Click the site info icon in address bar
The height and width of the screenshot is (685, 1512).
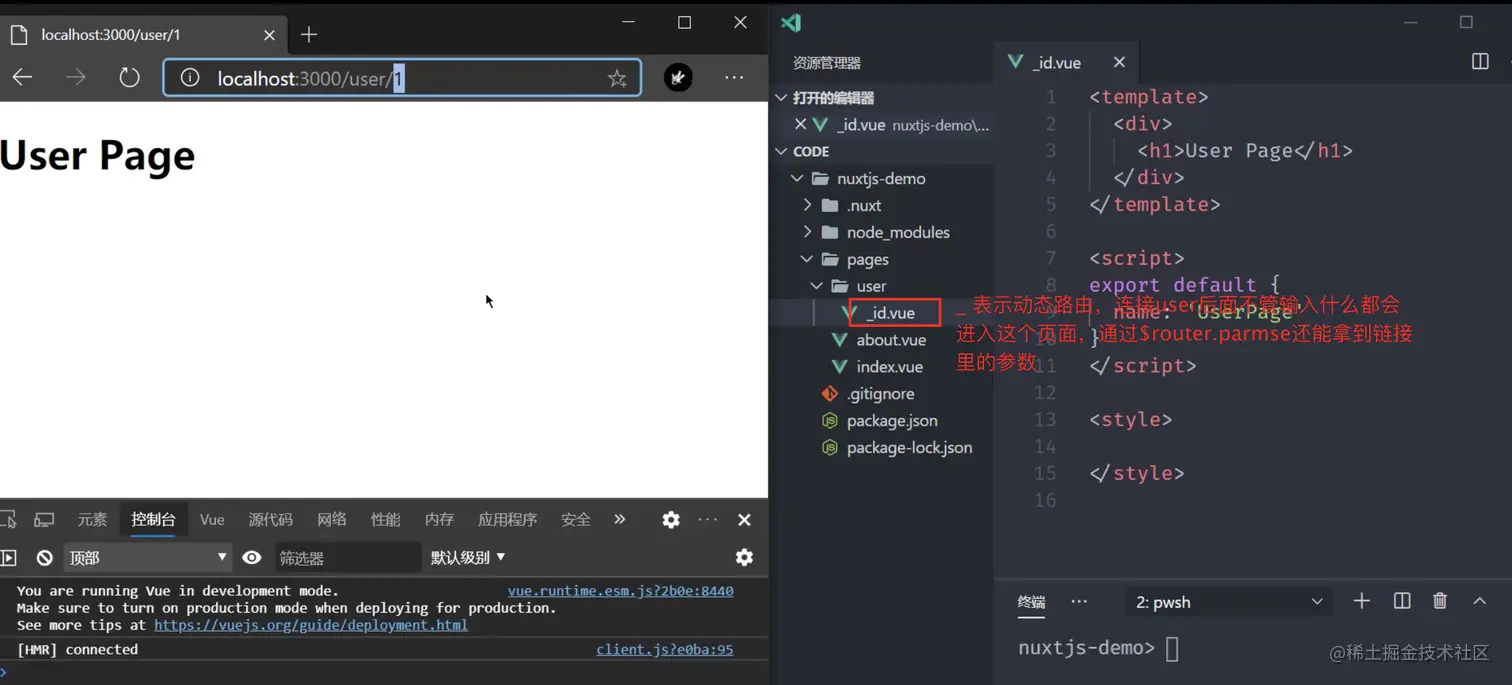(190, 78)
